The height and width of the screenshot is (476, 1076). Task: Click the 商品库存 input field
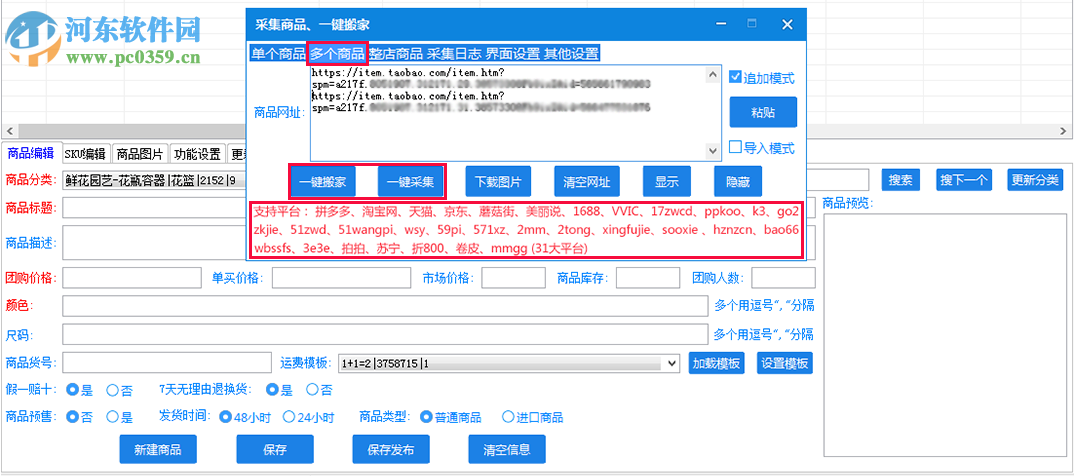click(x=648, y=278)
